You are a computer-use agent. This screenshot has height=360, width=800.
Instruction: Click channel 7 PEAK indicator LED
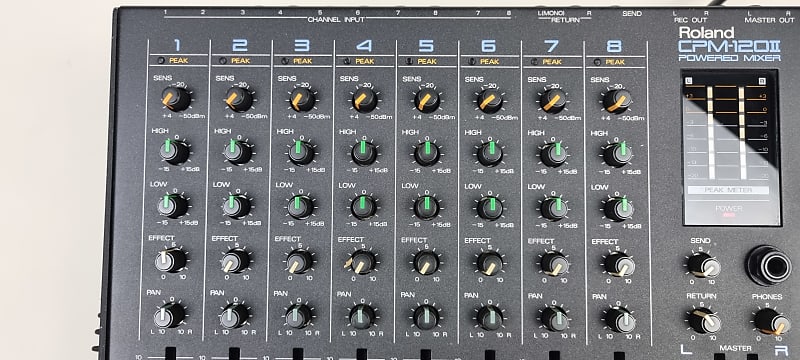534,62
